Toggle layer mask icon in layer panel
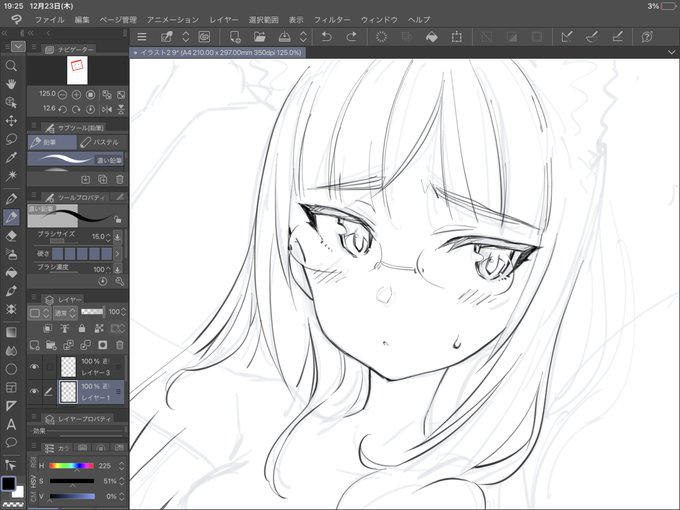 [x=103, y=345]
